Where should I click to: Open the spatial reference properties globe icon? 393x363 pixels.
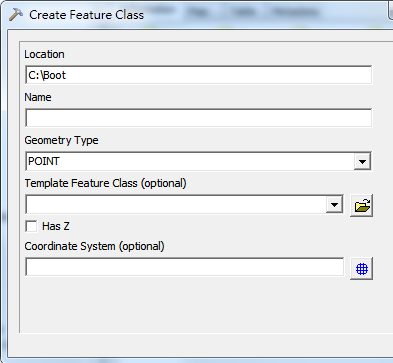(362, 268)
